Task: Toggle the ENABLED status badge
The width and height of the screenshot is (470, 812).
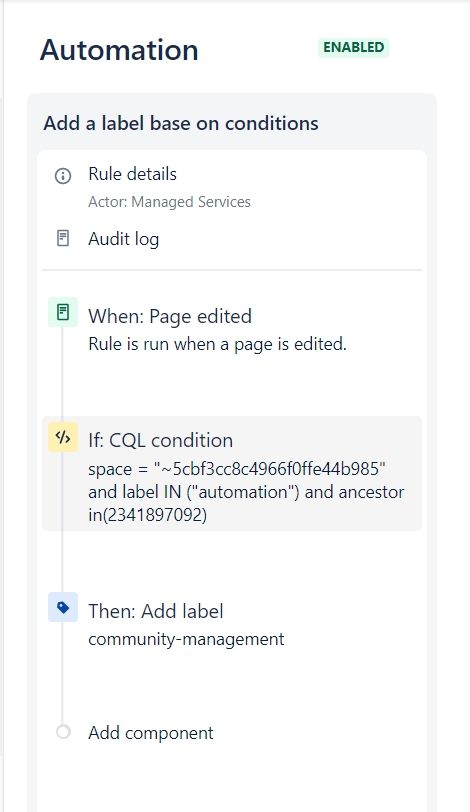Action: [x=354, y=48]
